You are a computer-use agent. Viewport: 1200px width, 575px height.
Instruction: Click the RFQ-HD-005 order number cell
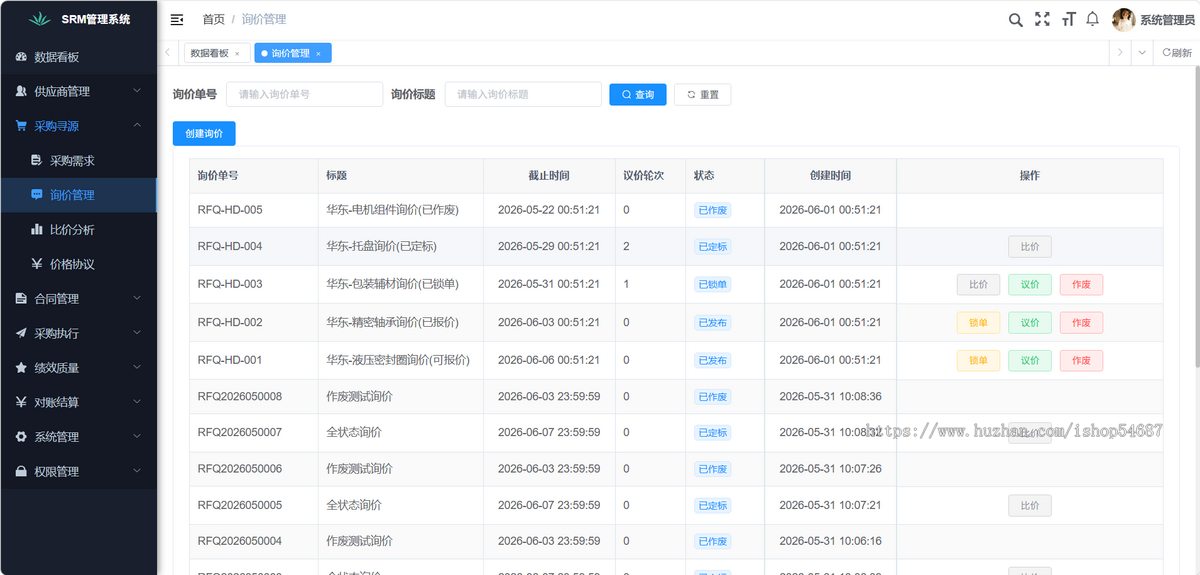[x=253, y=210]
